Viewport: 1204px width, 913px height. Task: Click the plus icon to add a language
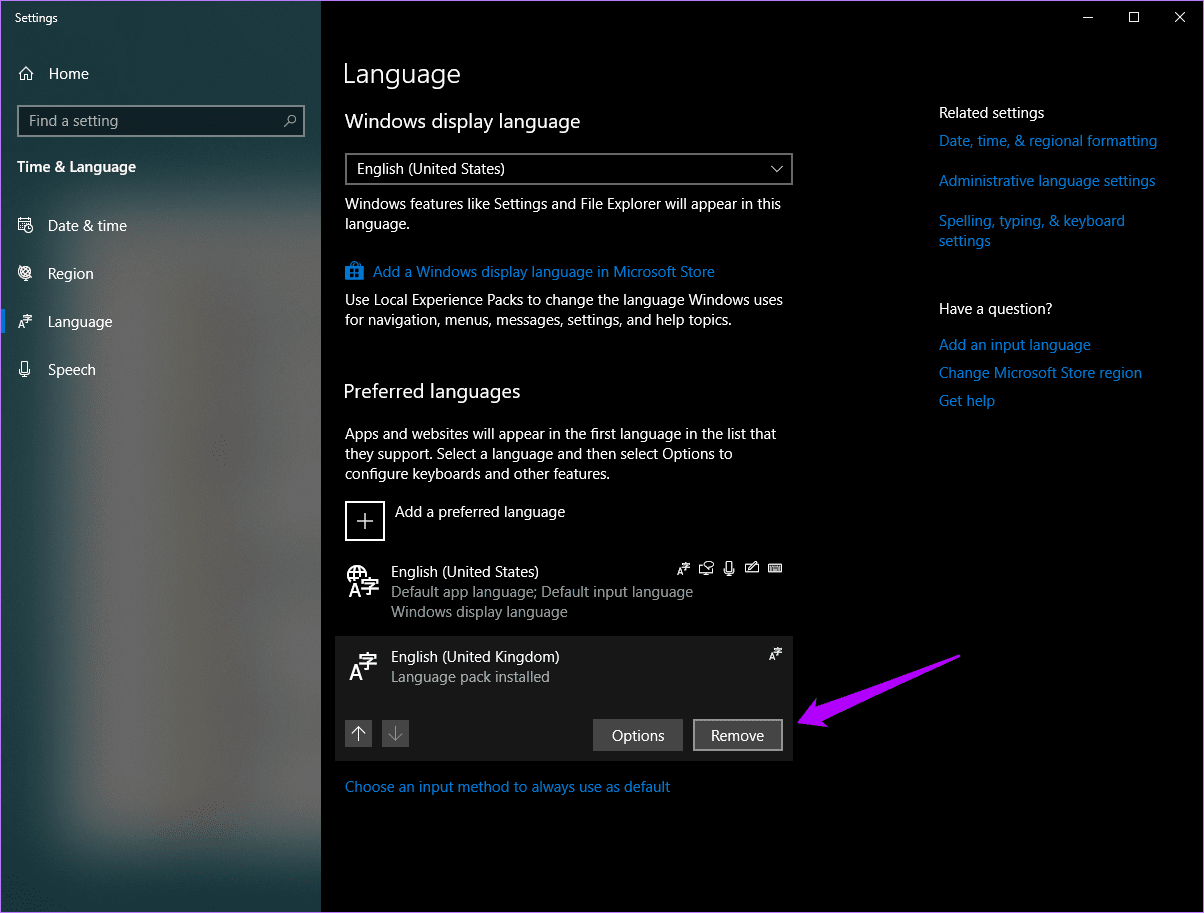coord(365,521)
